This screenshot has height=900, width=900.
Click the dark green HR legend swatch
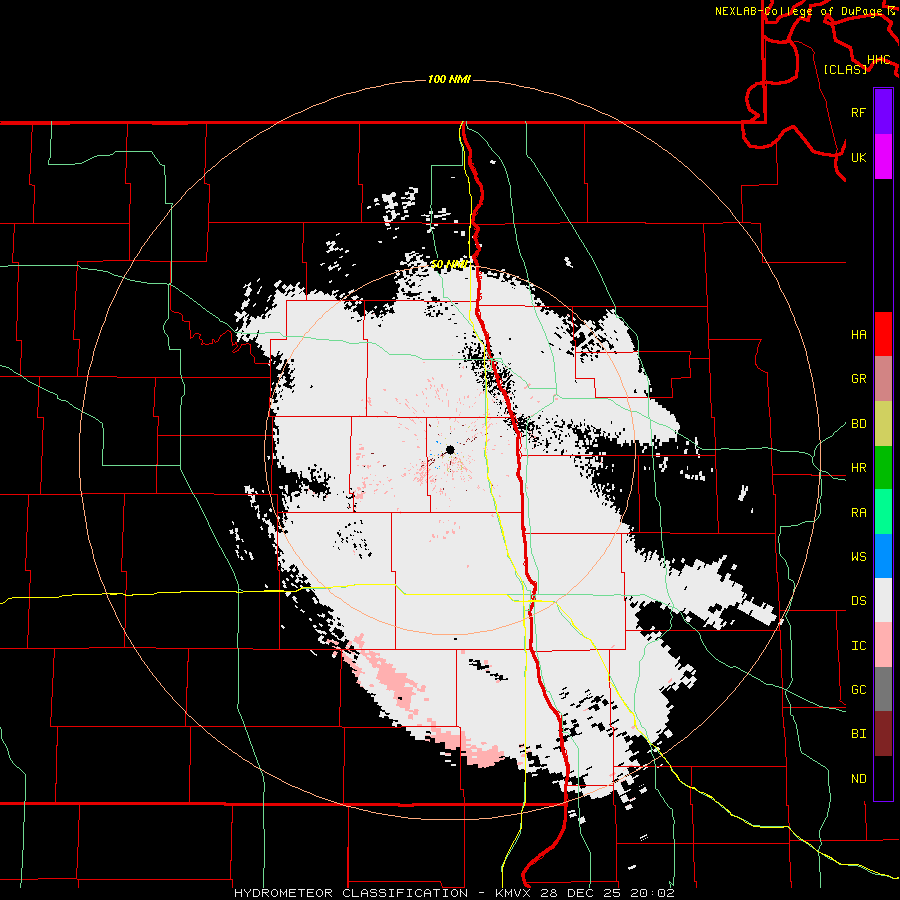pyautogui.click(x=883, y=468)
